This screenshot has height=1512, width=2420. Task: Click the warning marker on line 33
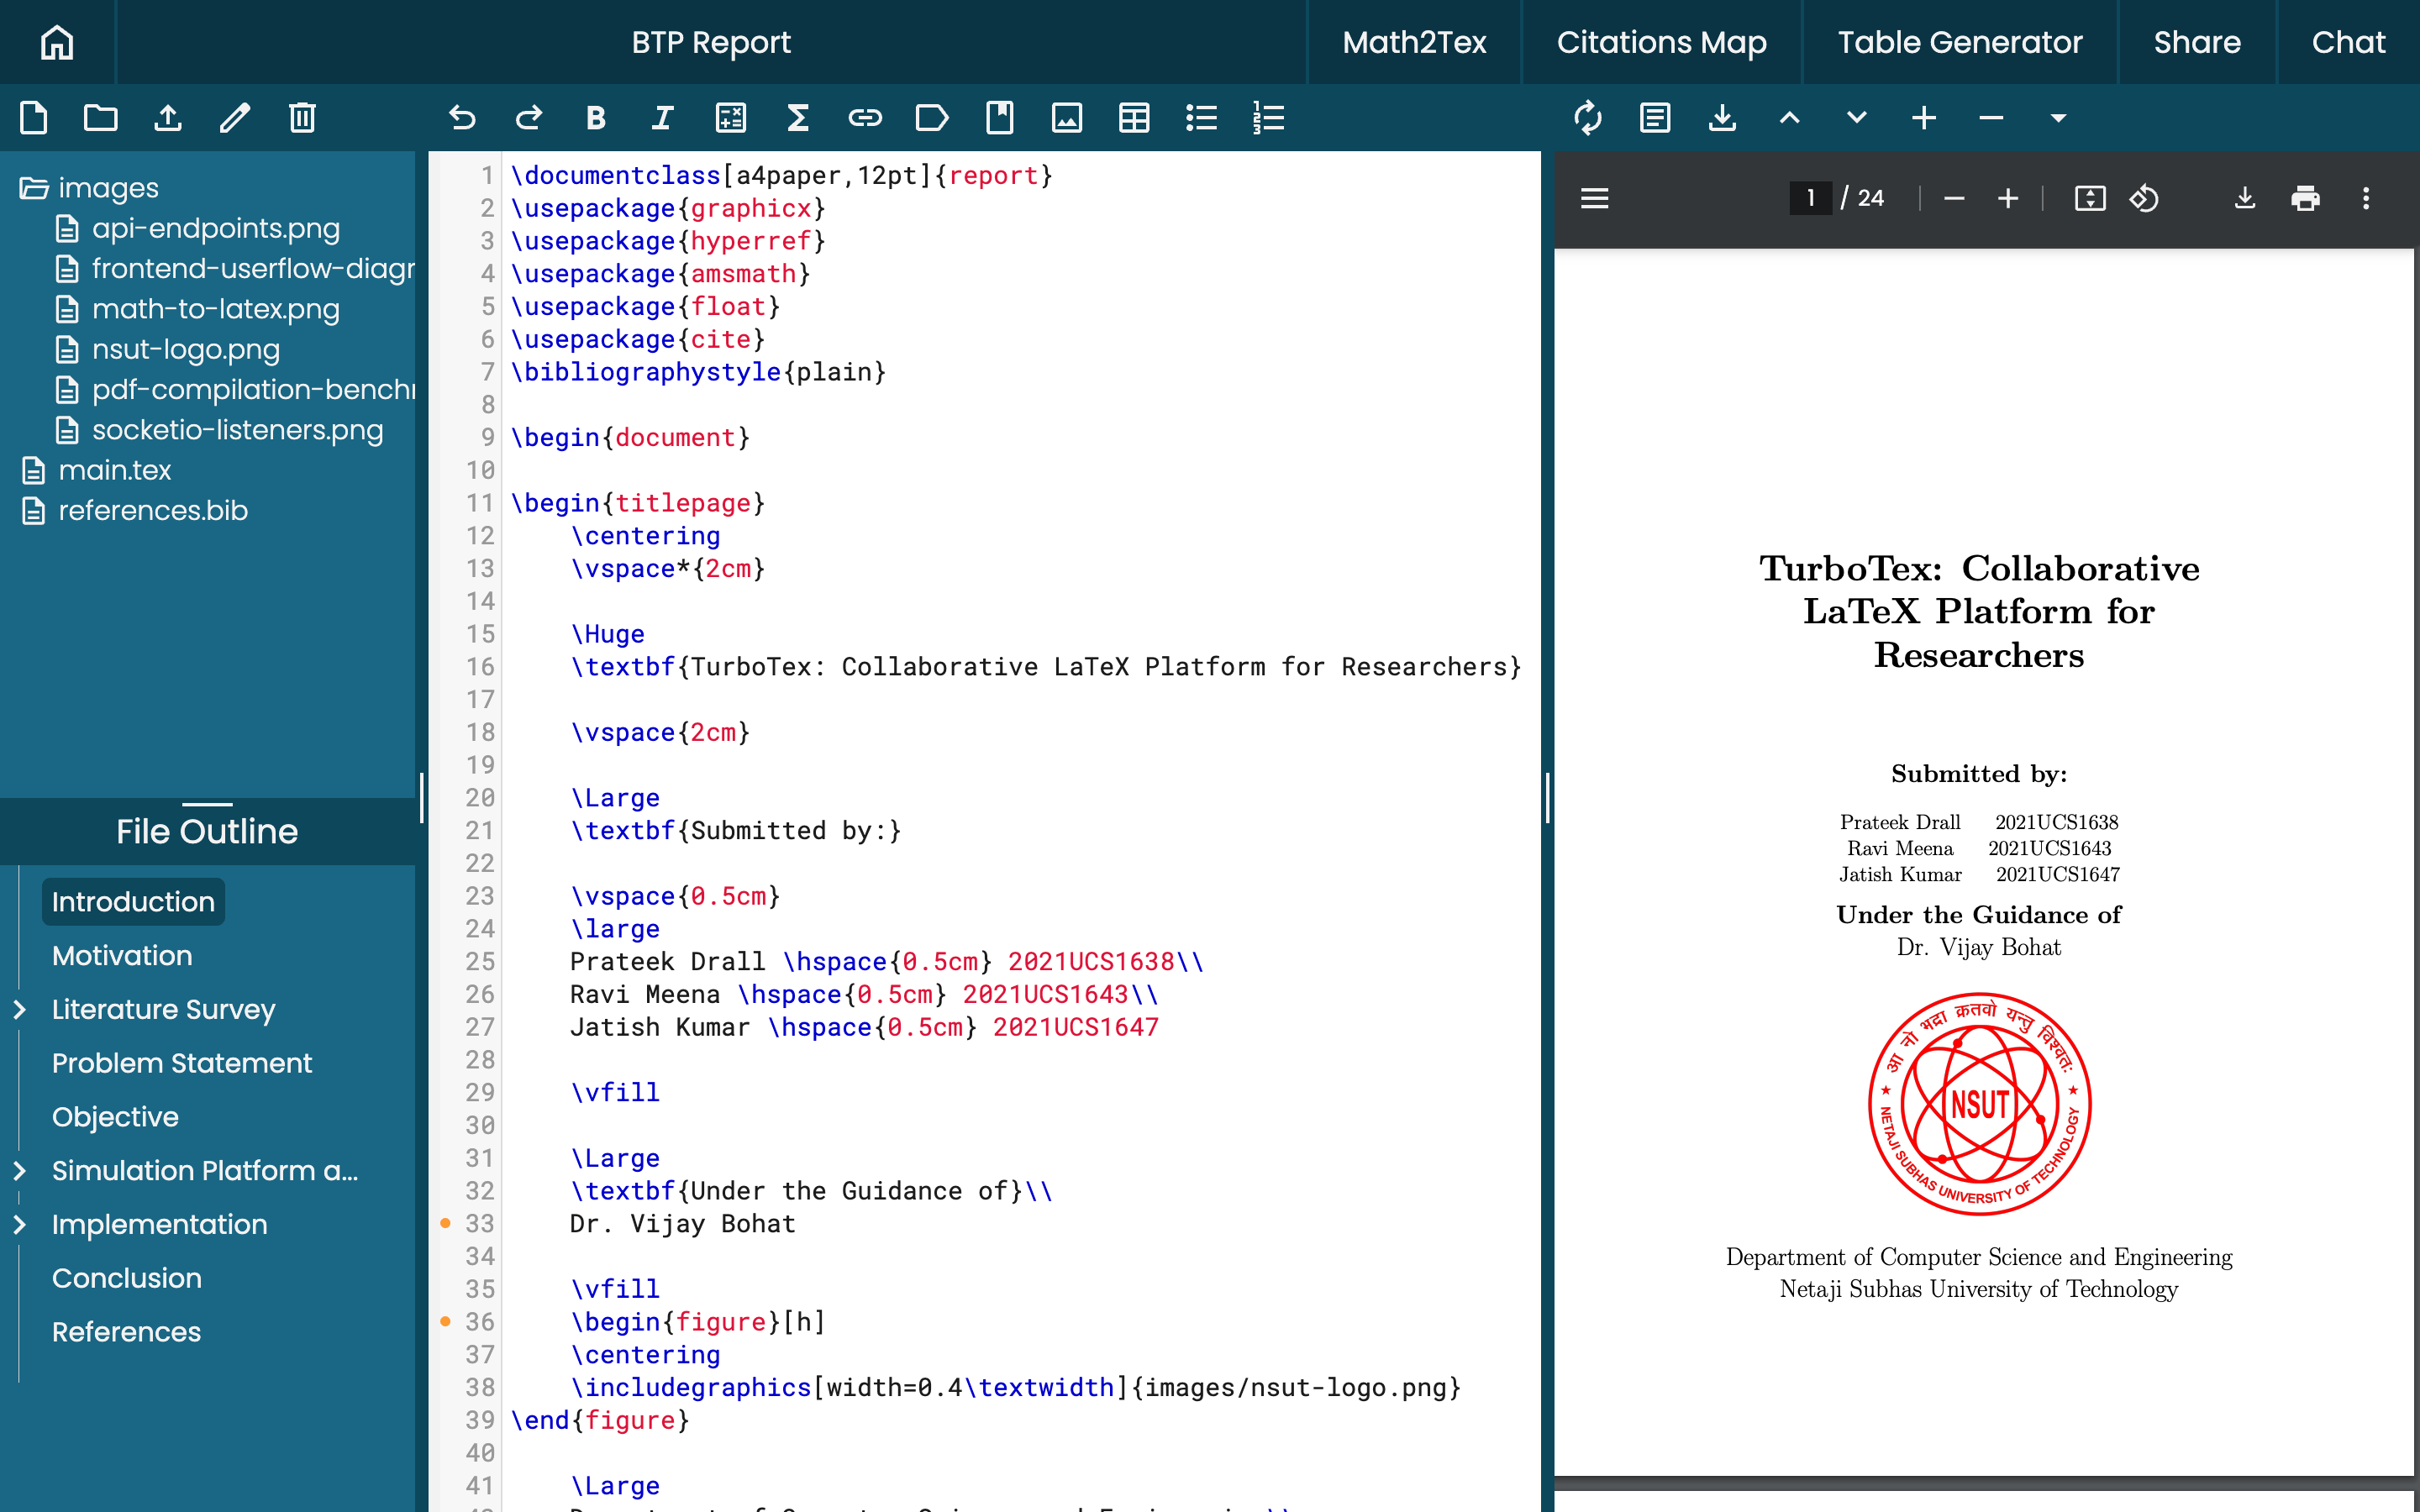point(445,1223)
